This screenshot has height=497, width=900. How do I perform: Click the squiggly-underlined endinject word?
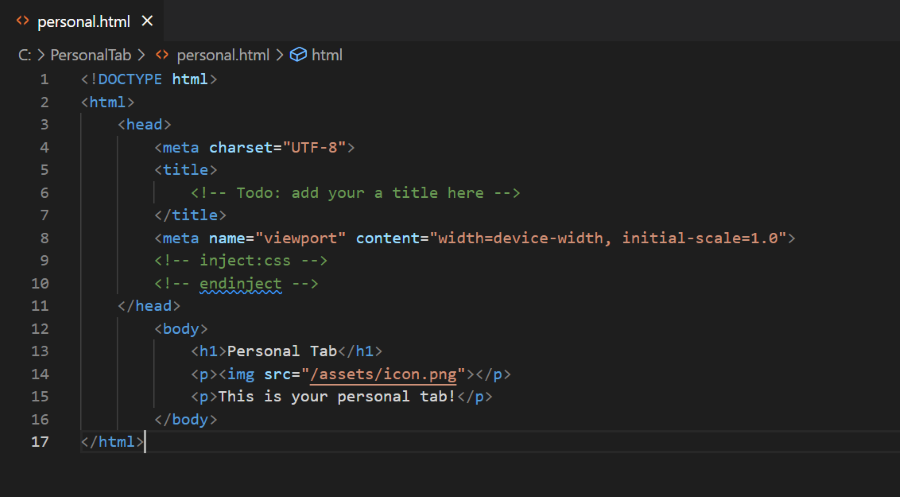point(240,283)
